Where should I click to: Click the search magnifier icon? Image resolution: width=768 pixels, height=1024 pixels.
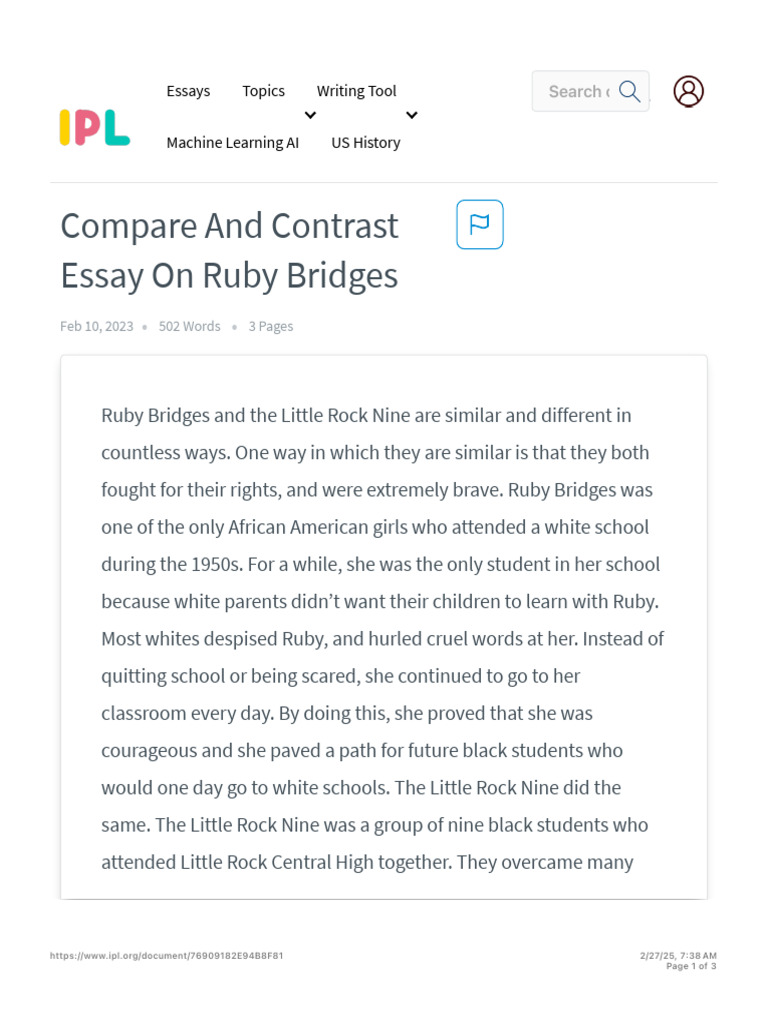click(x=629, y=92)
